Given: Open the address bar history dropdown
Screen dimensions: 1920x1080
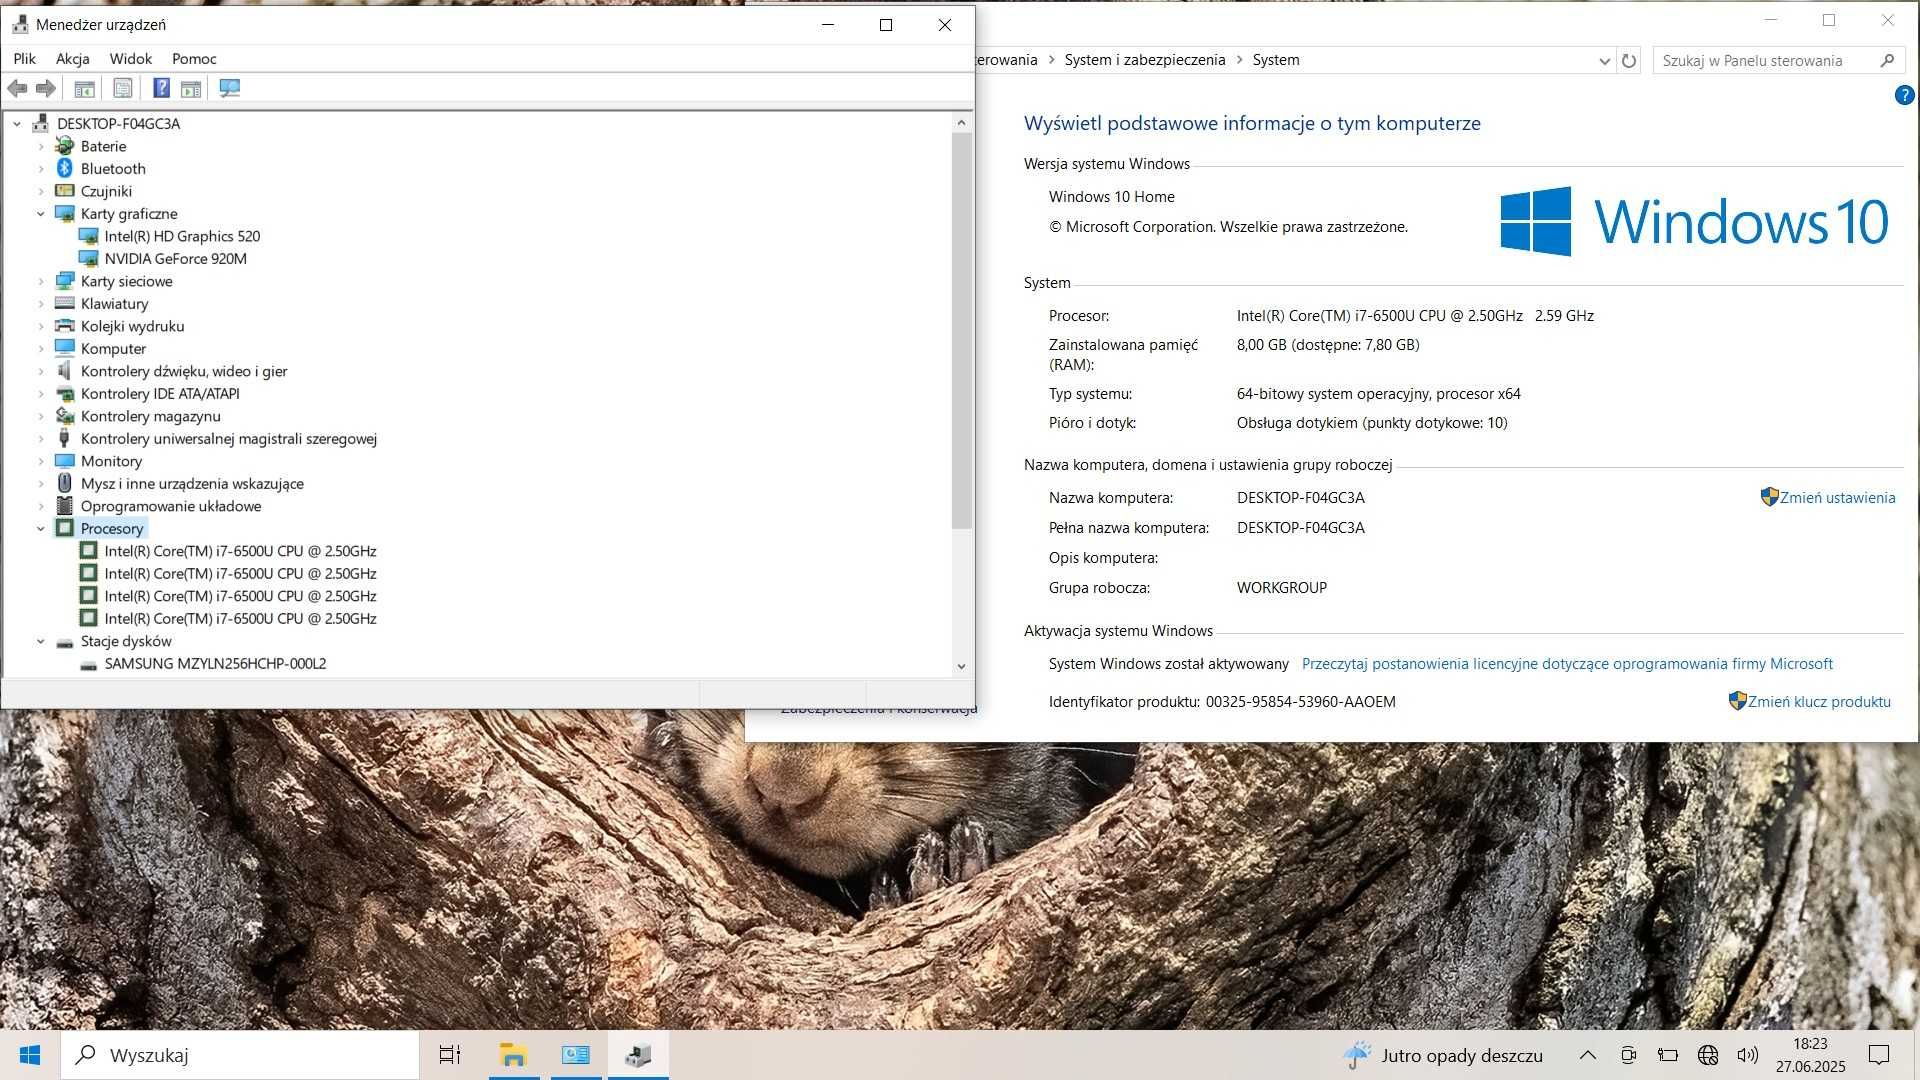Looking at the screenshot, I should coord(1604,61).
